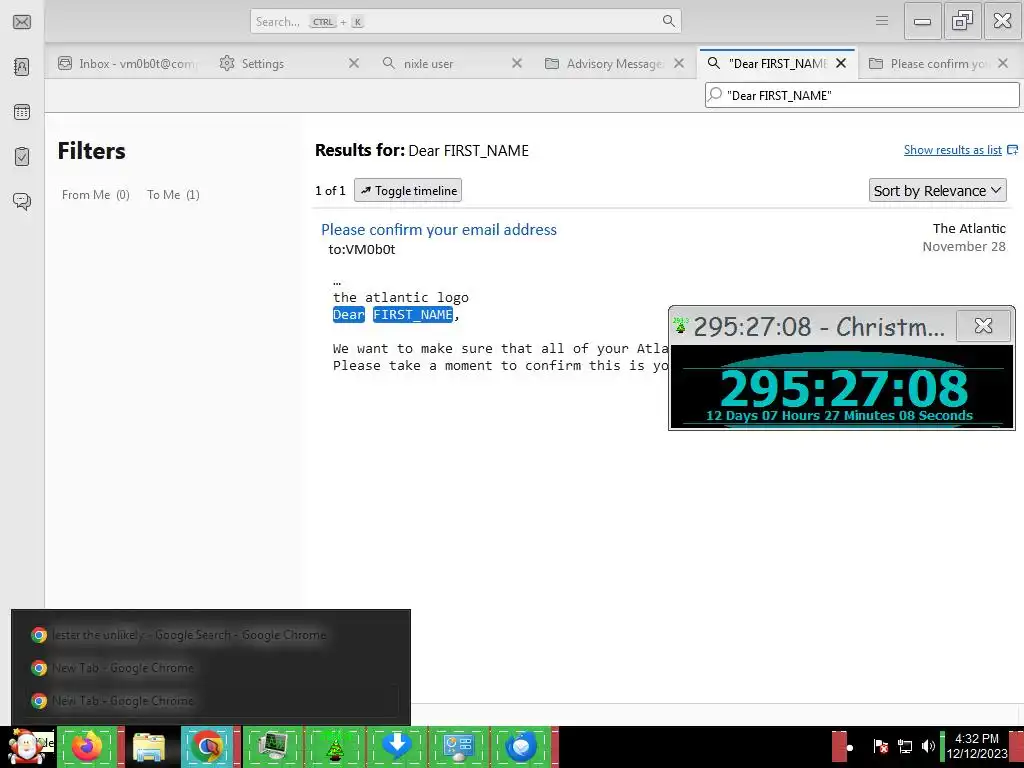
Task: Select lester the unlikely Google Search Chrome window
Action: 210,635
